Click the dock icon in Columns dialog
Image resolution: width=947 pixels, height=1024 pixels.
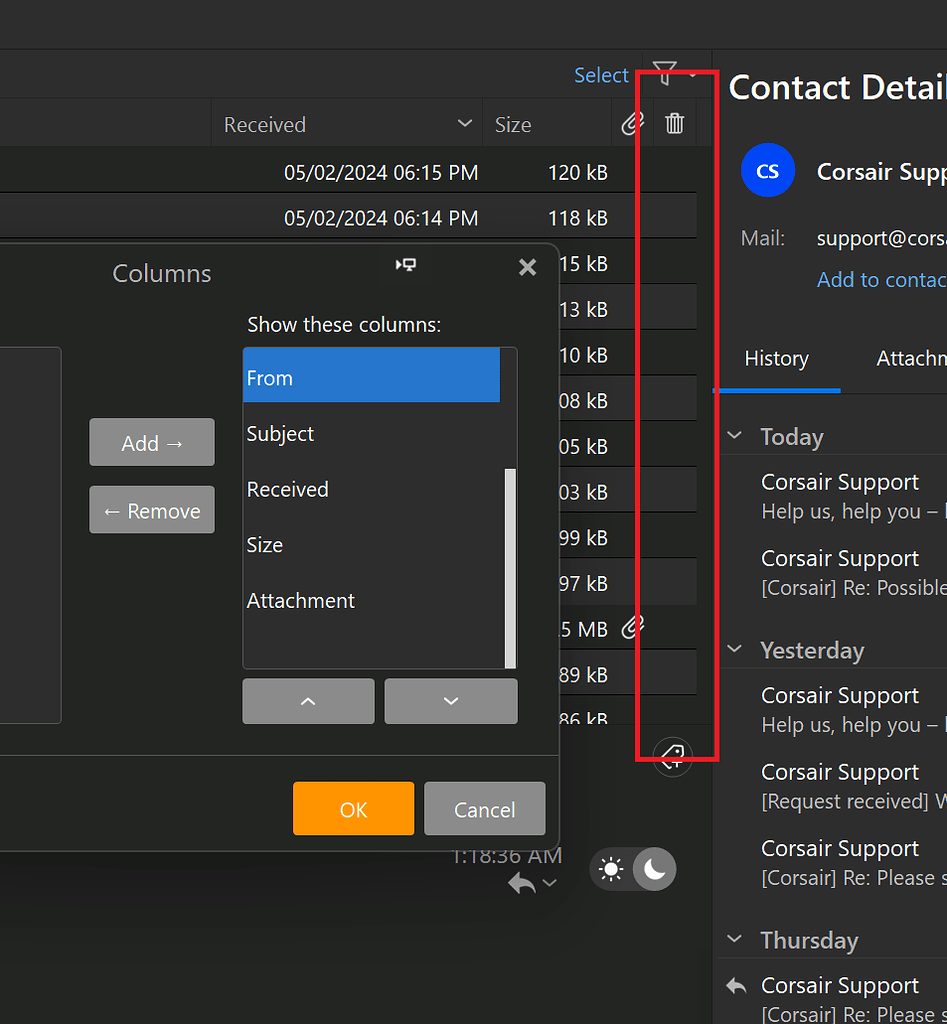pyautogui.click(x=406, y=265)
